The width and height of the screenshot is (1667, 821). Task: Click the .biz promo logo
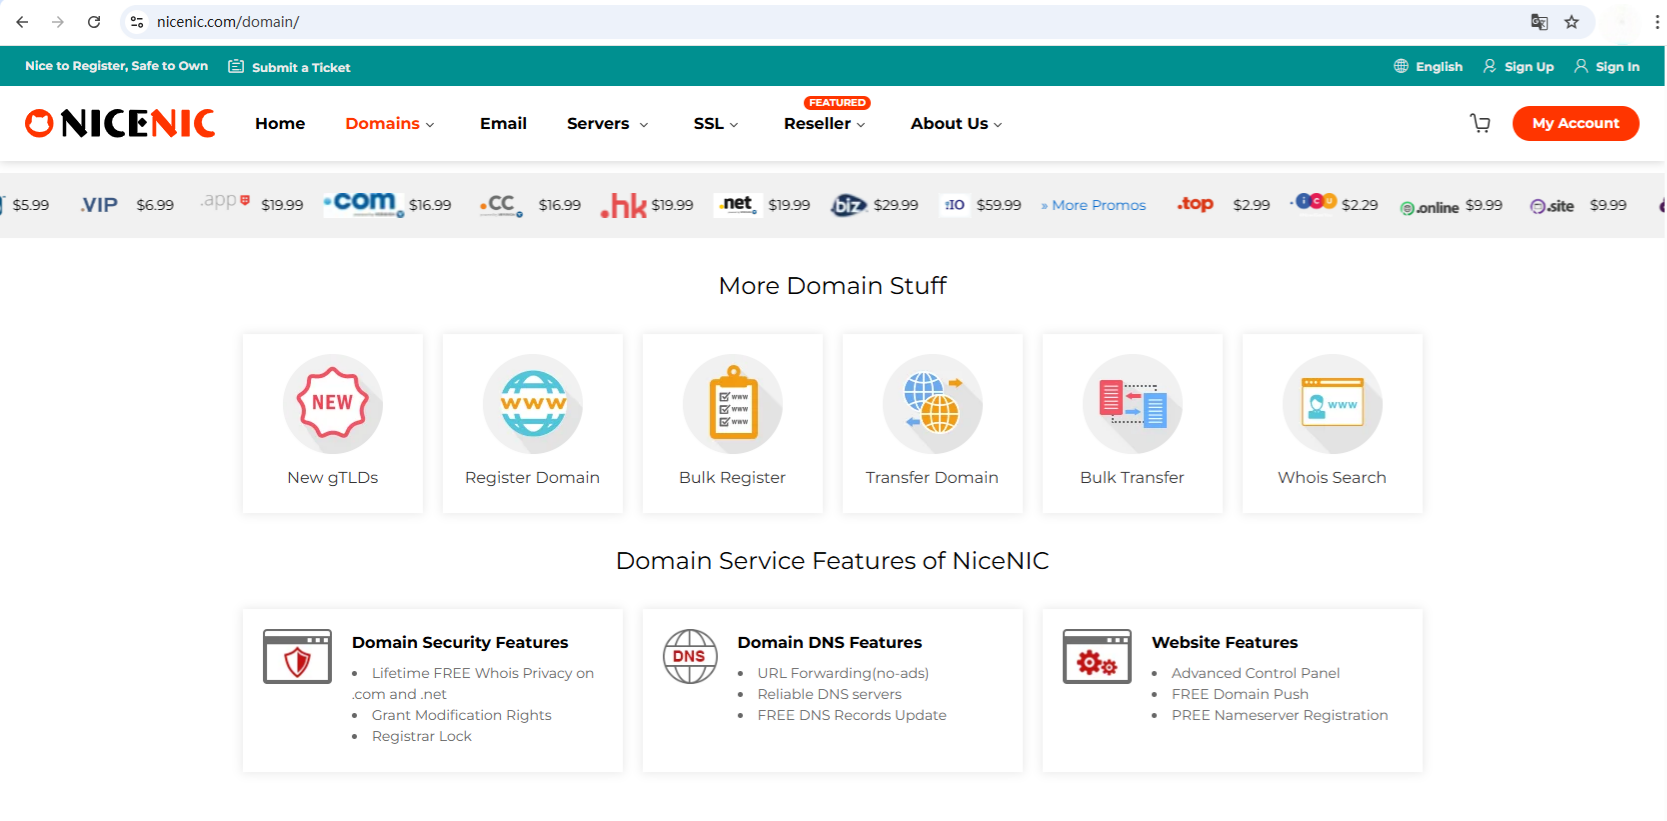point(848,205)
